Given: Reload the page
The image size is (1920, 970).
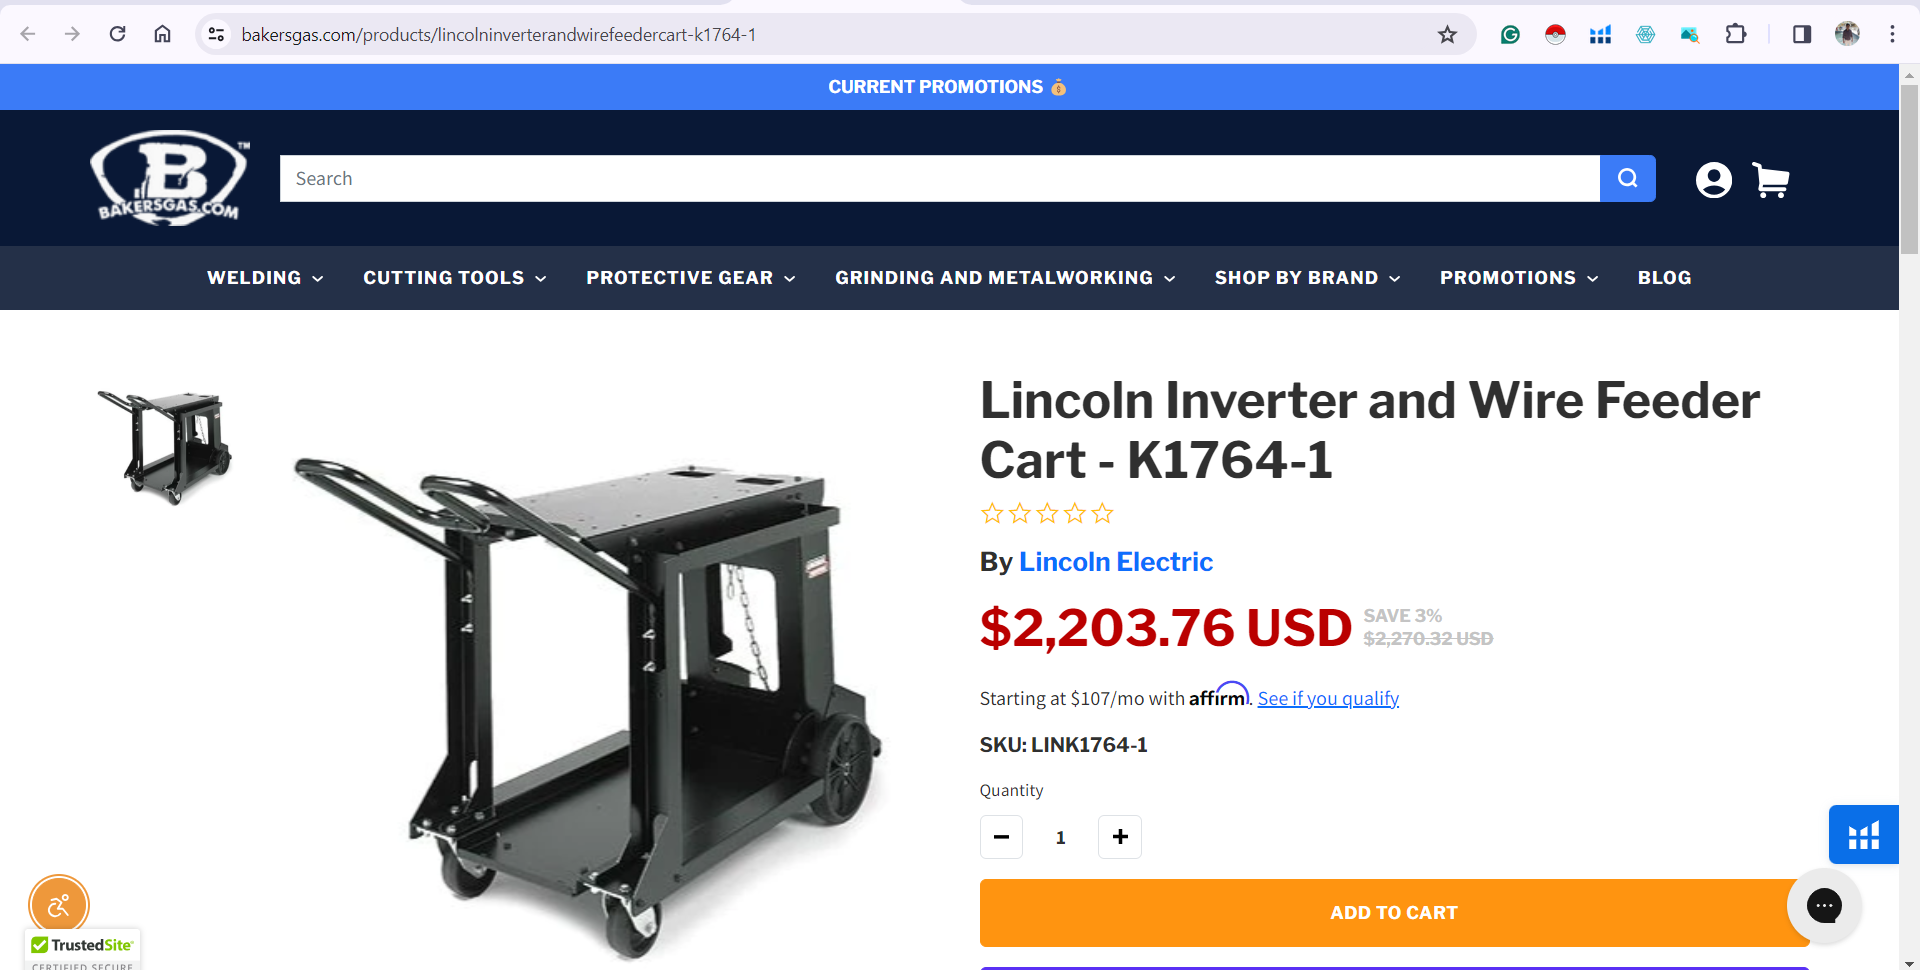Looking at the screenshot, I should 118,34.
